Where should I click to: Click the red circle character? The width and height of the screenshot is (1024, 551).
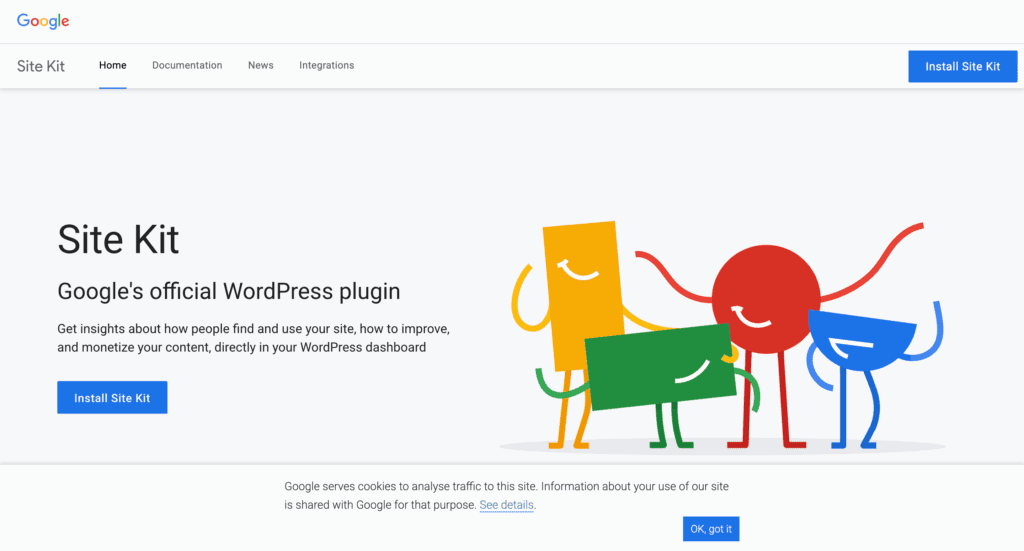click(x=766, y=298)
